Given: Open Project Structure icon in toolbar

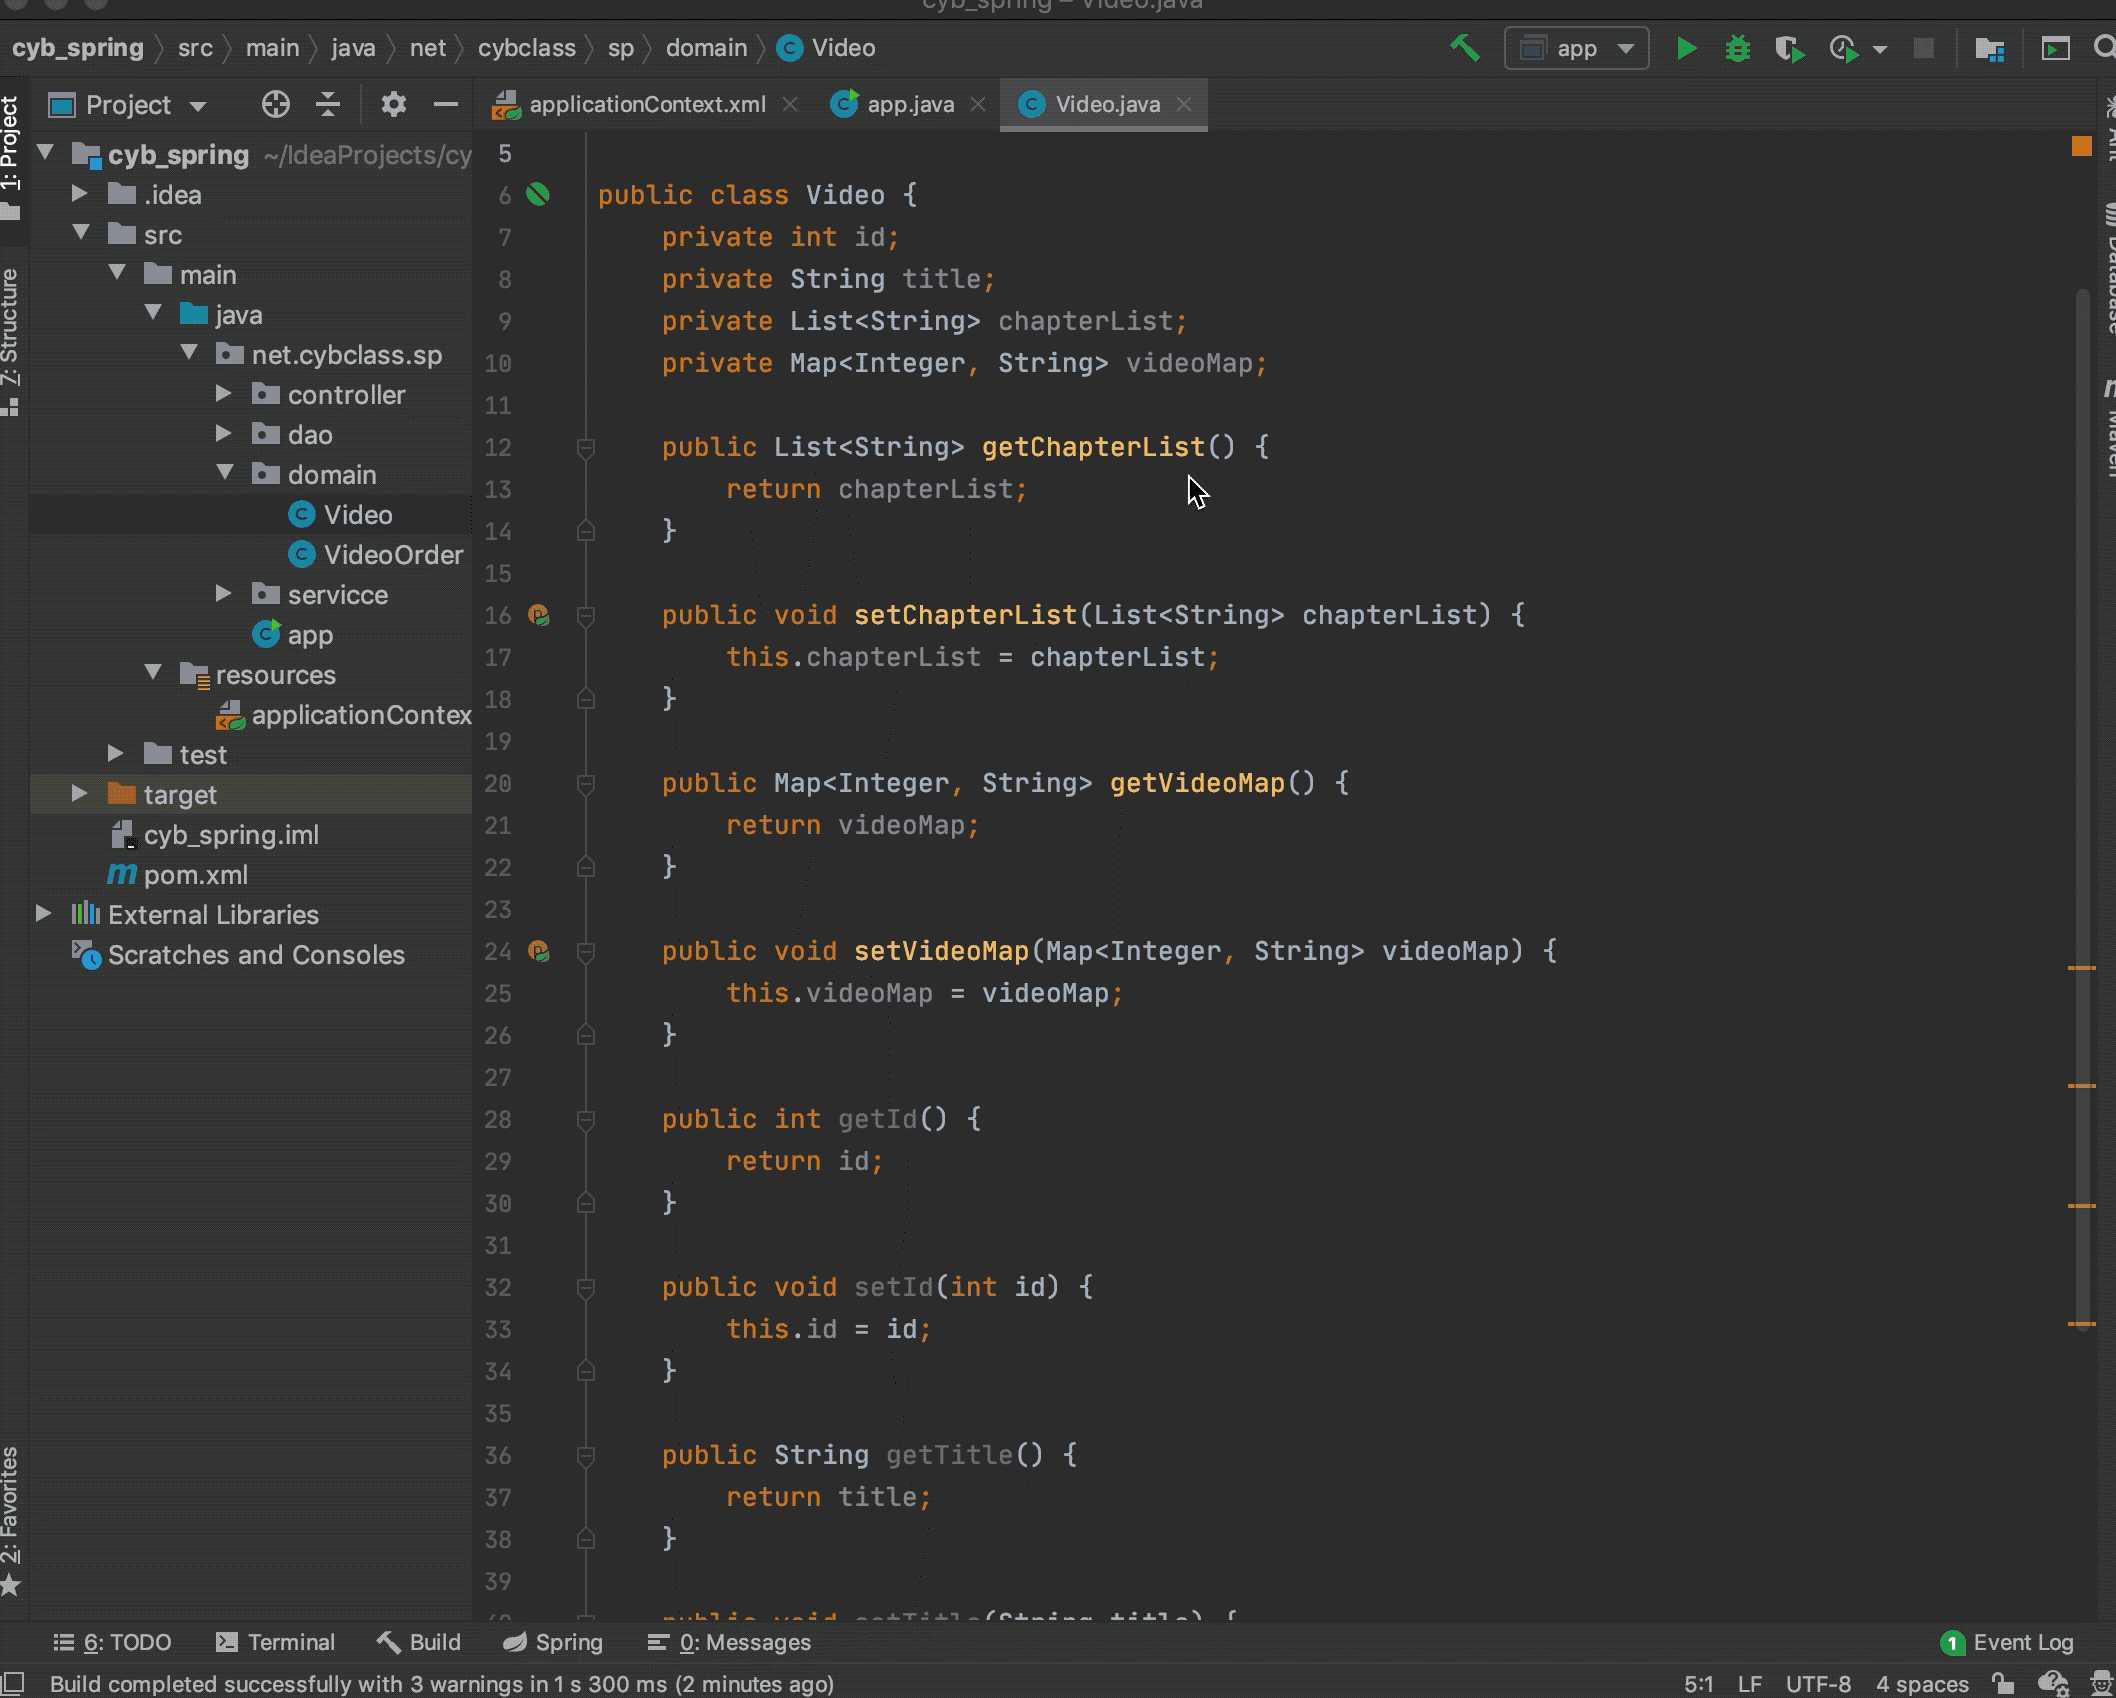Looking at the screenshot, I should (1990, 48).
